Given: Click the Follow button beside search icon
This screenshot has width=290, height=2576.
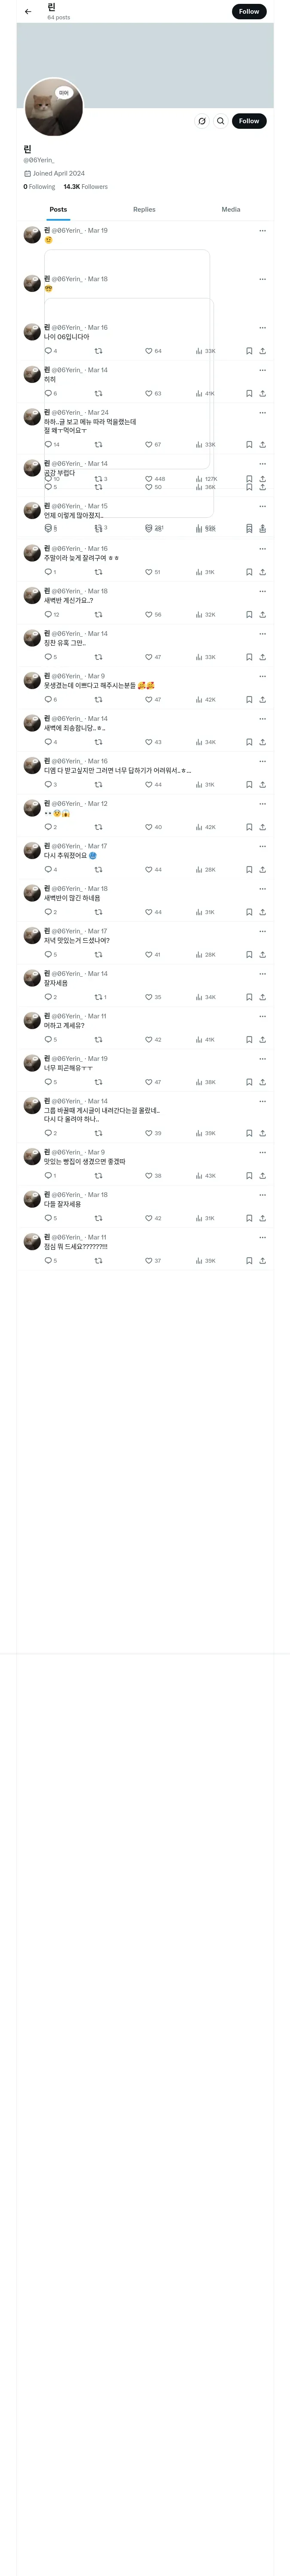Looking at the screenshot, I should coord(249,121).
